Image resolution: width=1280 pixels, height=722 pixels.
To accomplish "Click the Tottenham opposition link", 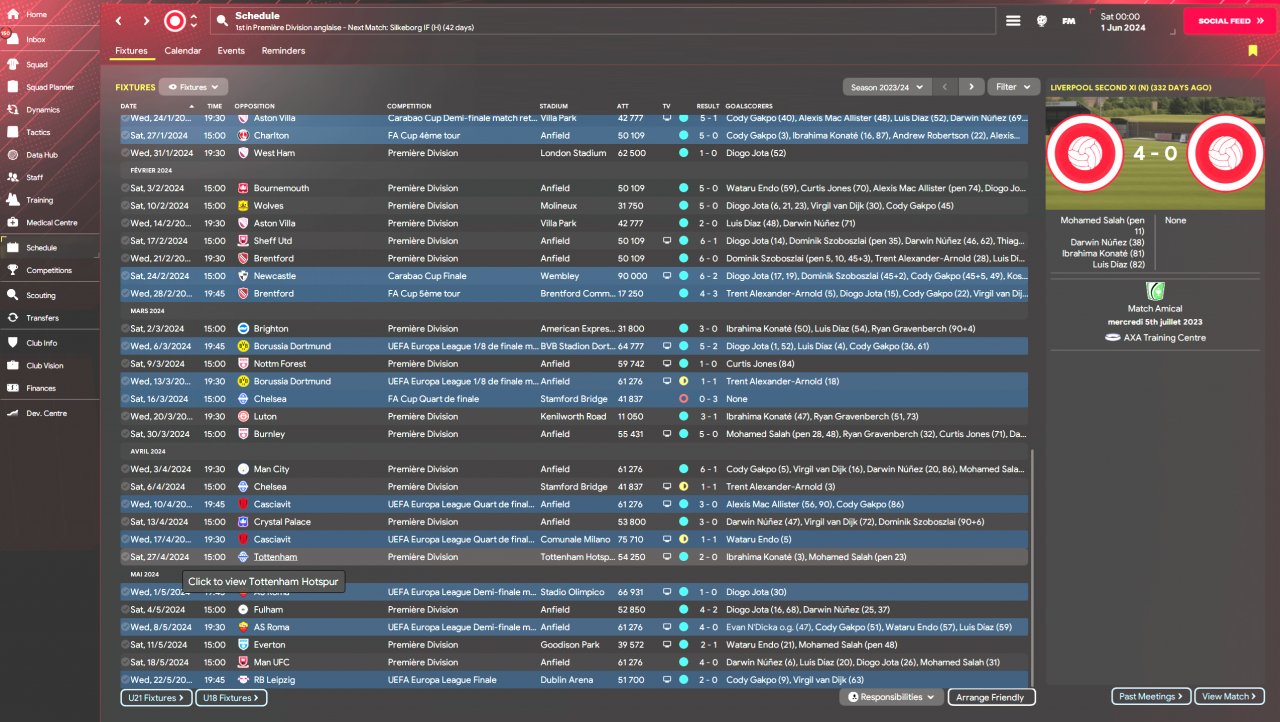I will coord(275,557).
